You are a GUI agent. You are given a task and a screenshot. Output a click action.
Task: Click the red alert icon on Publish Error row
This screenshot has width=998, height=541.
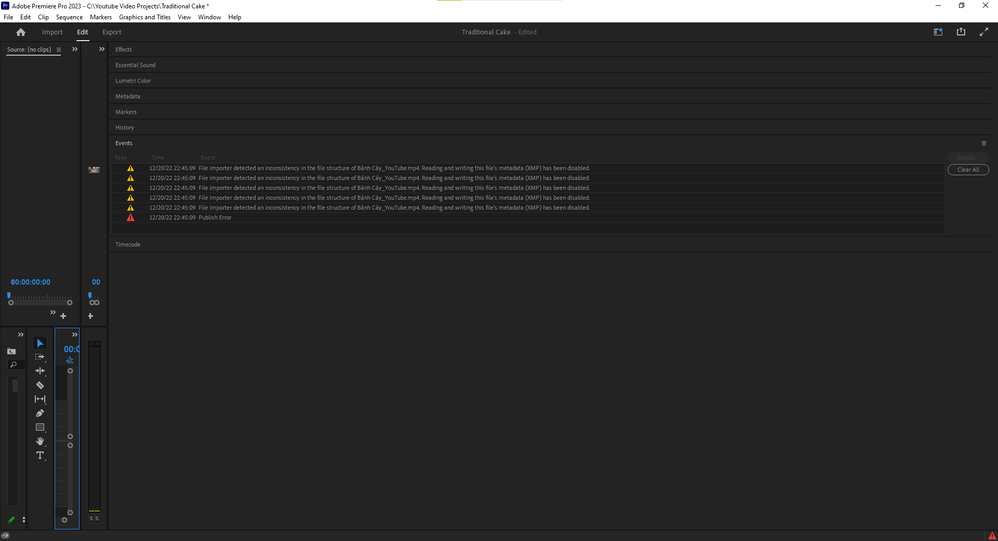[x=130, y=218]
